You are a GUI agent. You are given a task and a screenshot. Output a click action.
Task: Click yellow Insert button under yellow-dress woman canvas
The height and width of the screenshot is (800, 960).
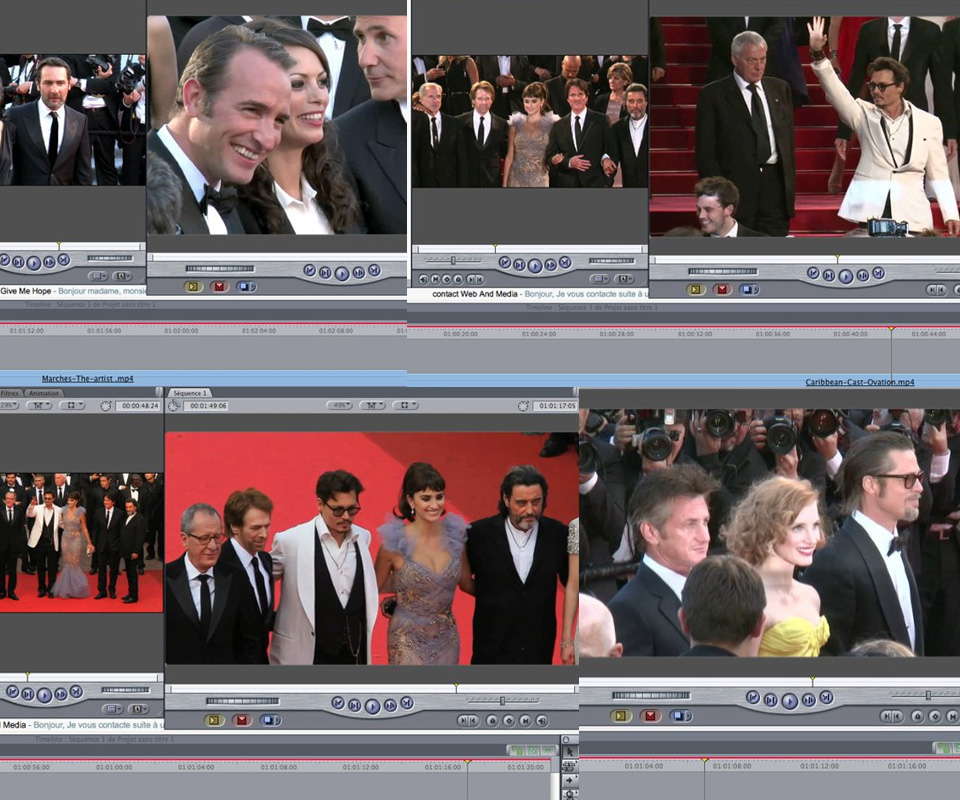point(620,716)
